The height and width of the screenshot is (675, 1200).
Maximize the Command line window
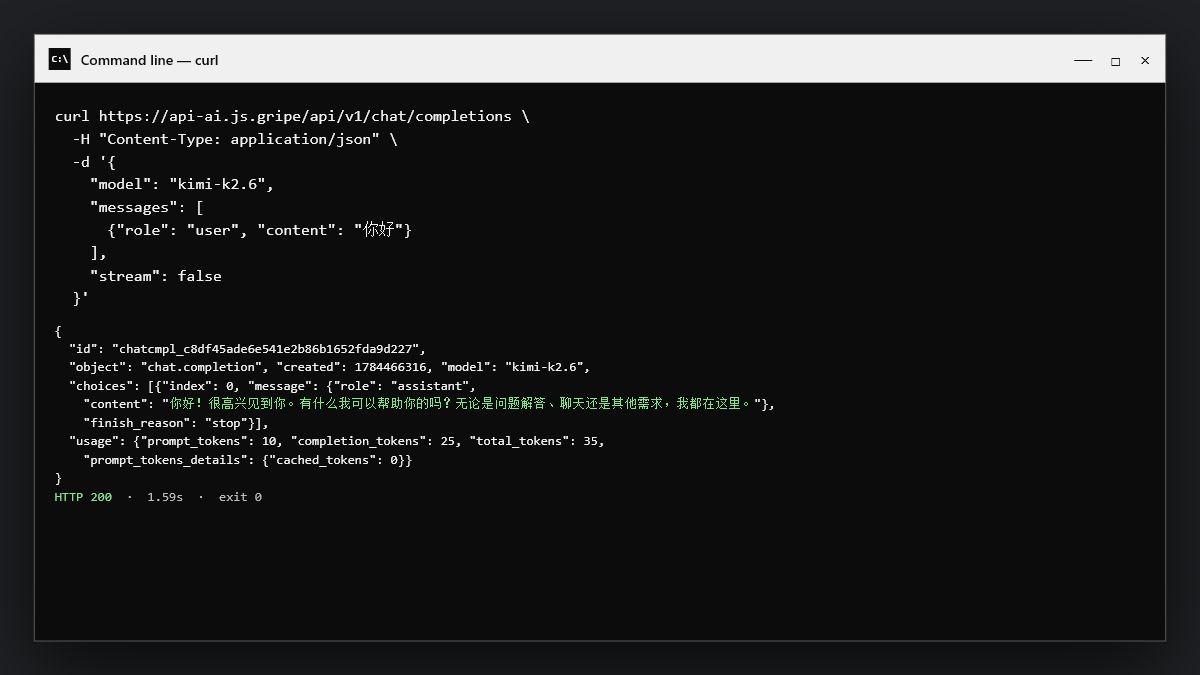click(x=1115, y=60)
